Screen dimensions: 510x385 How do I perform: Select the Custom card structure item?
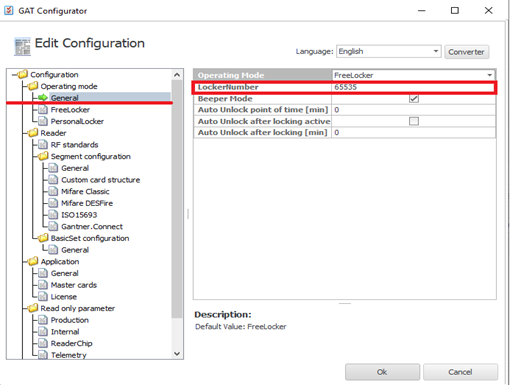coord(100,180)
